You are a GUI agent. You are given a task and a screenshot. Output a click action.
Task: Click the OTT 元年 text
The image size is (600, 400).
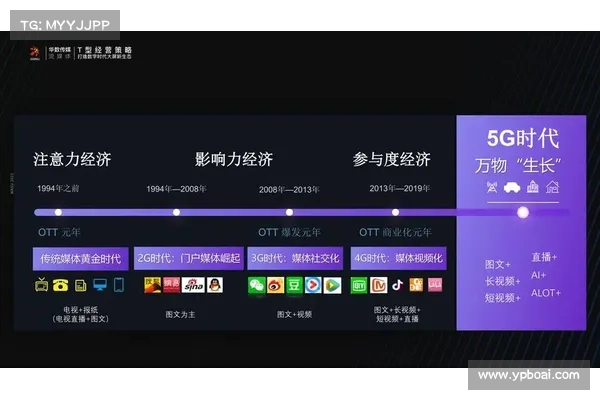click(59, 232)
